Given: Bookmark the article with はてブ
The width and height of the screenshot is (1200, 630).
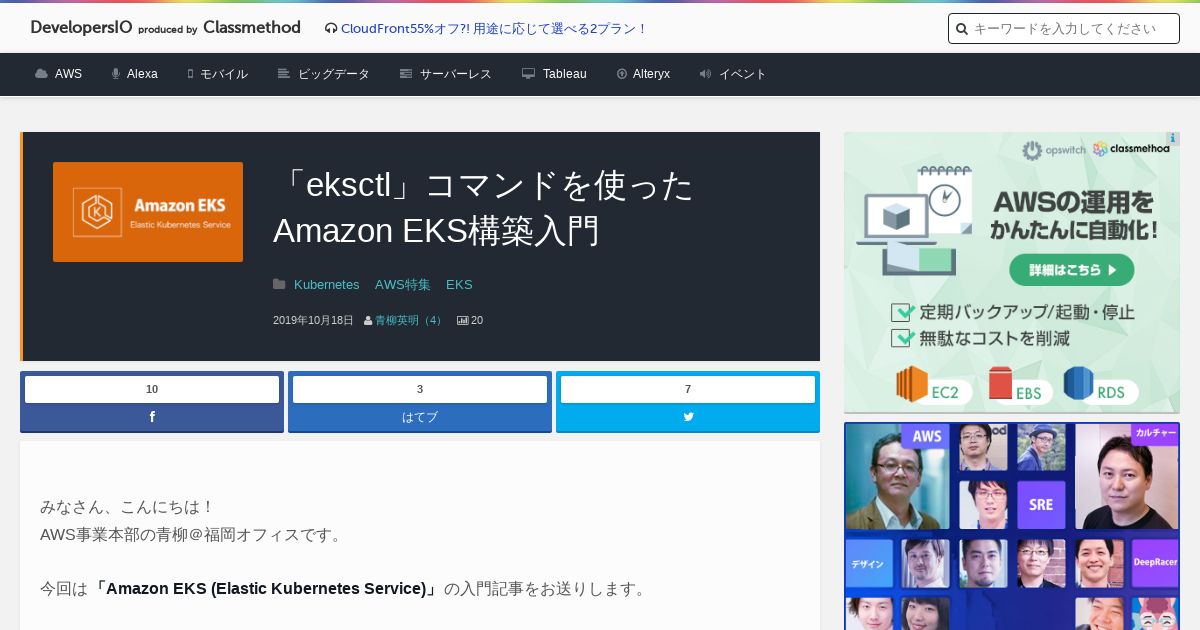Looking at the screenshot, I should pos(420,417).
